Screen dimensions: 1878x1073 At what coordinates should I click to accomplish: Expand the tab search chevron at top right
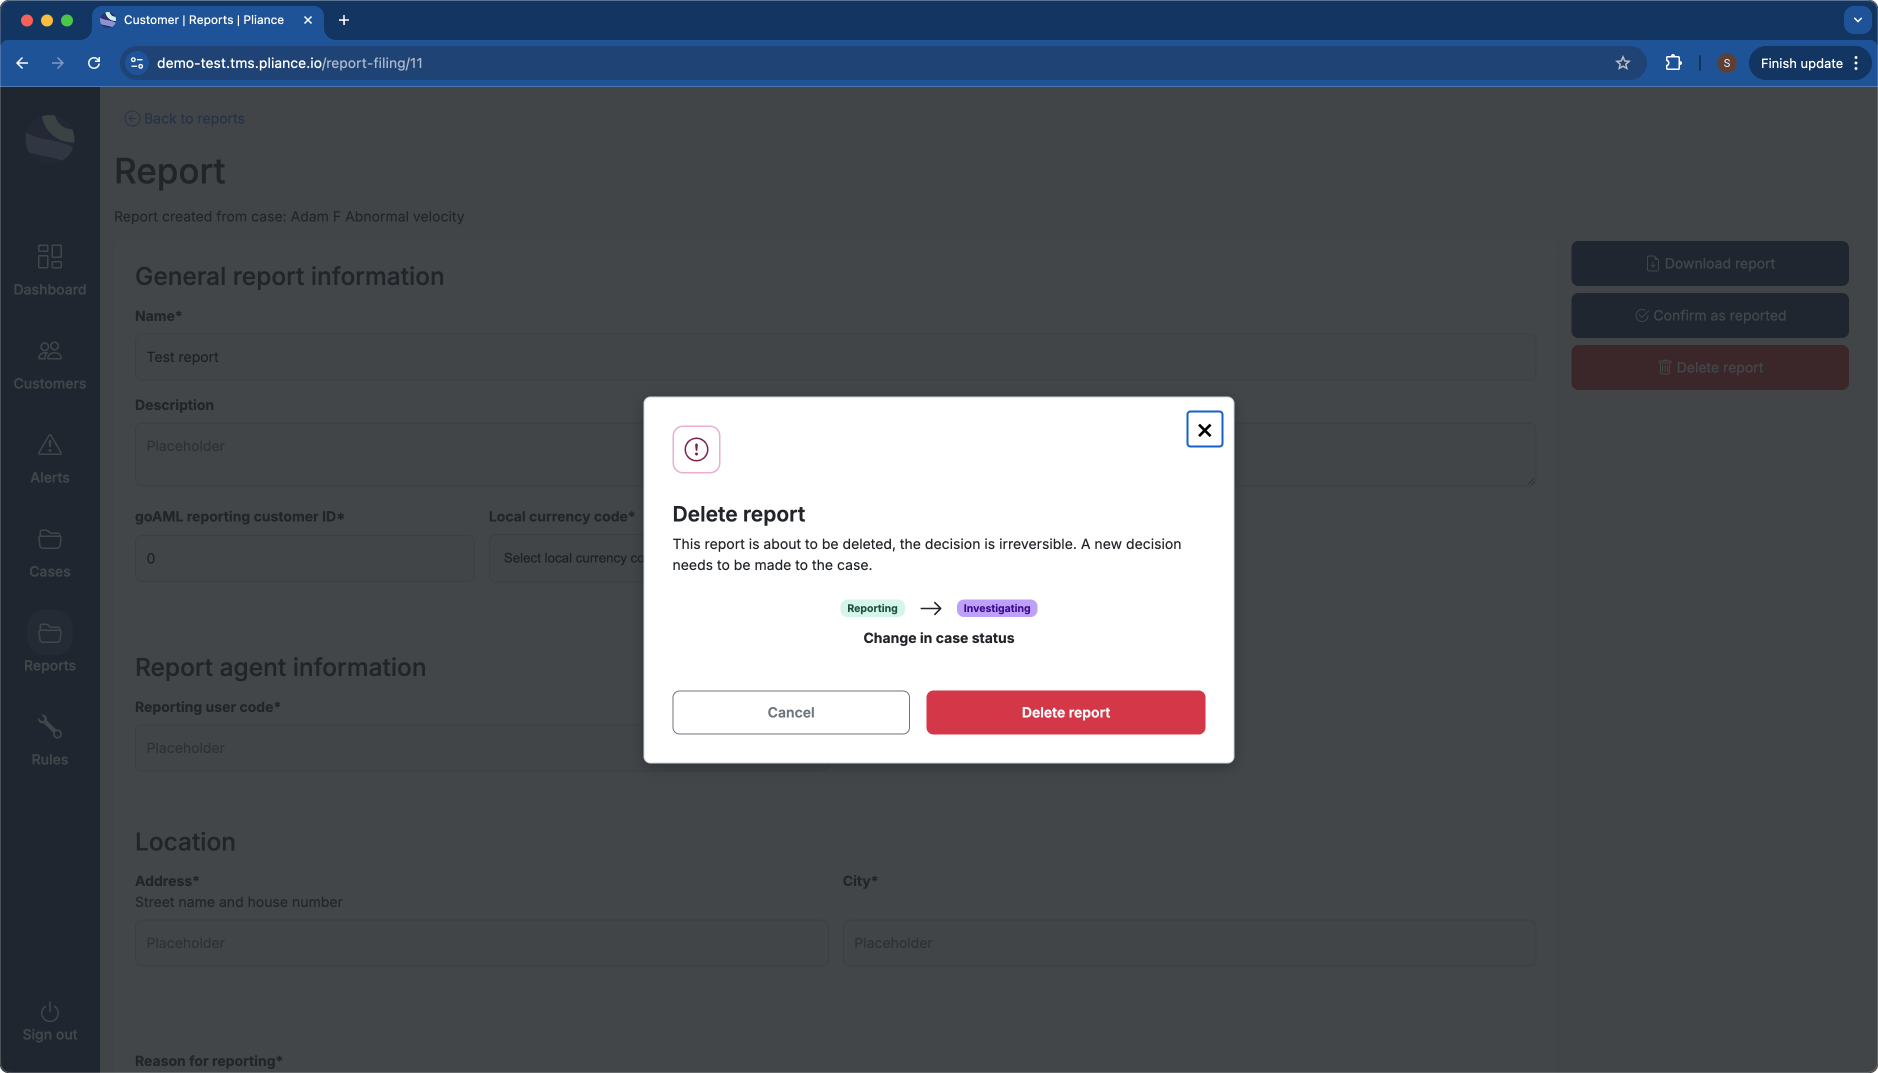[x=1856, y=20]
